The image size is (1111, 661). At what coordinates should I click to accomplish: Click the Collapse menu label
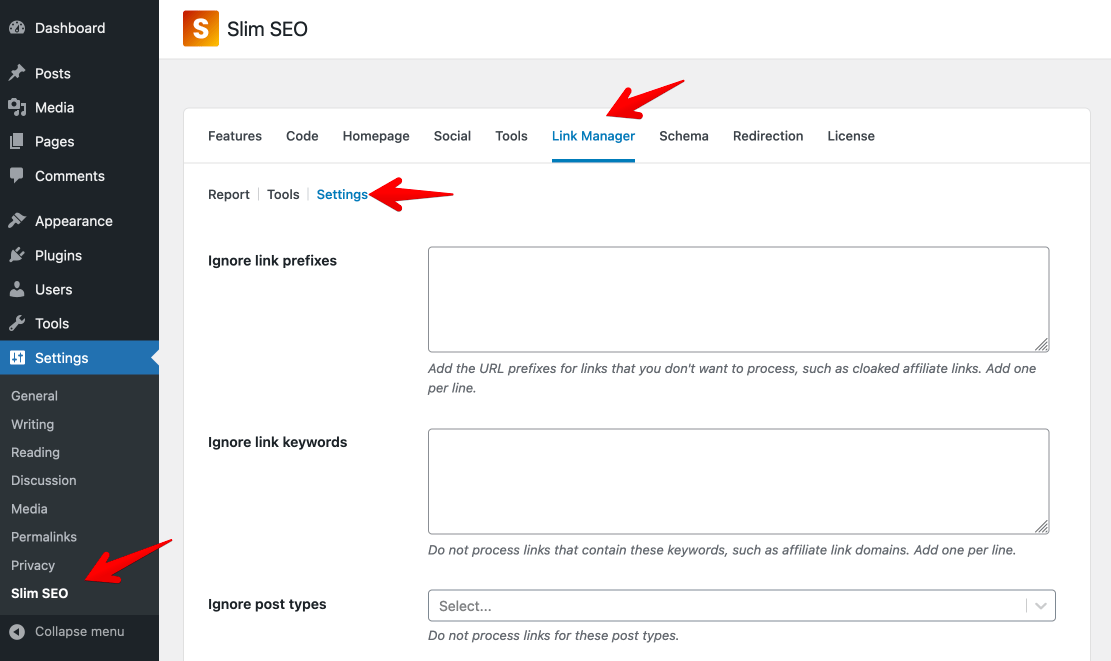79,631
